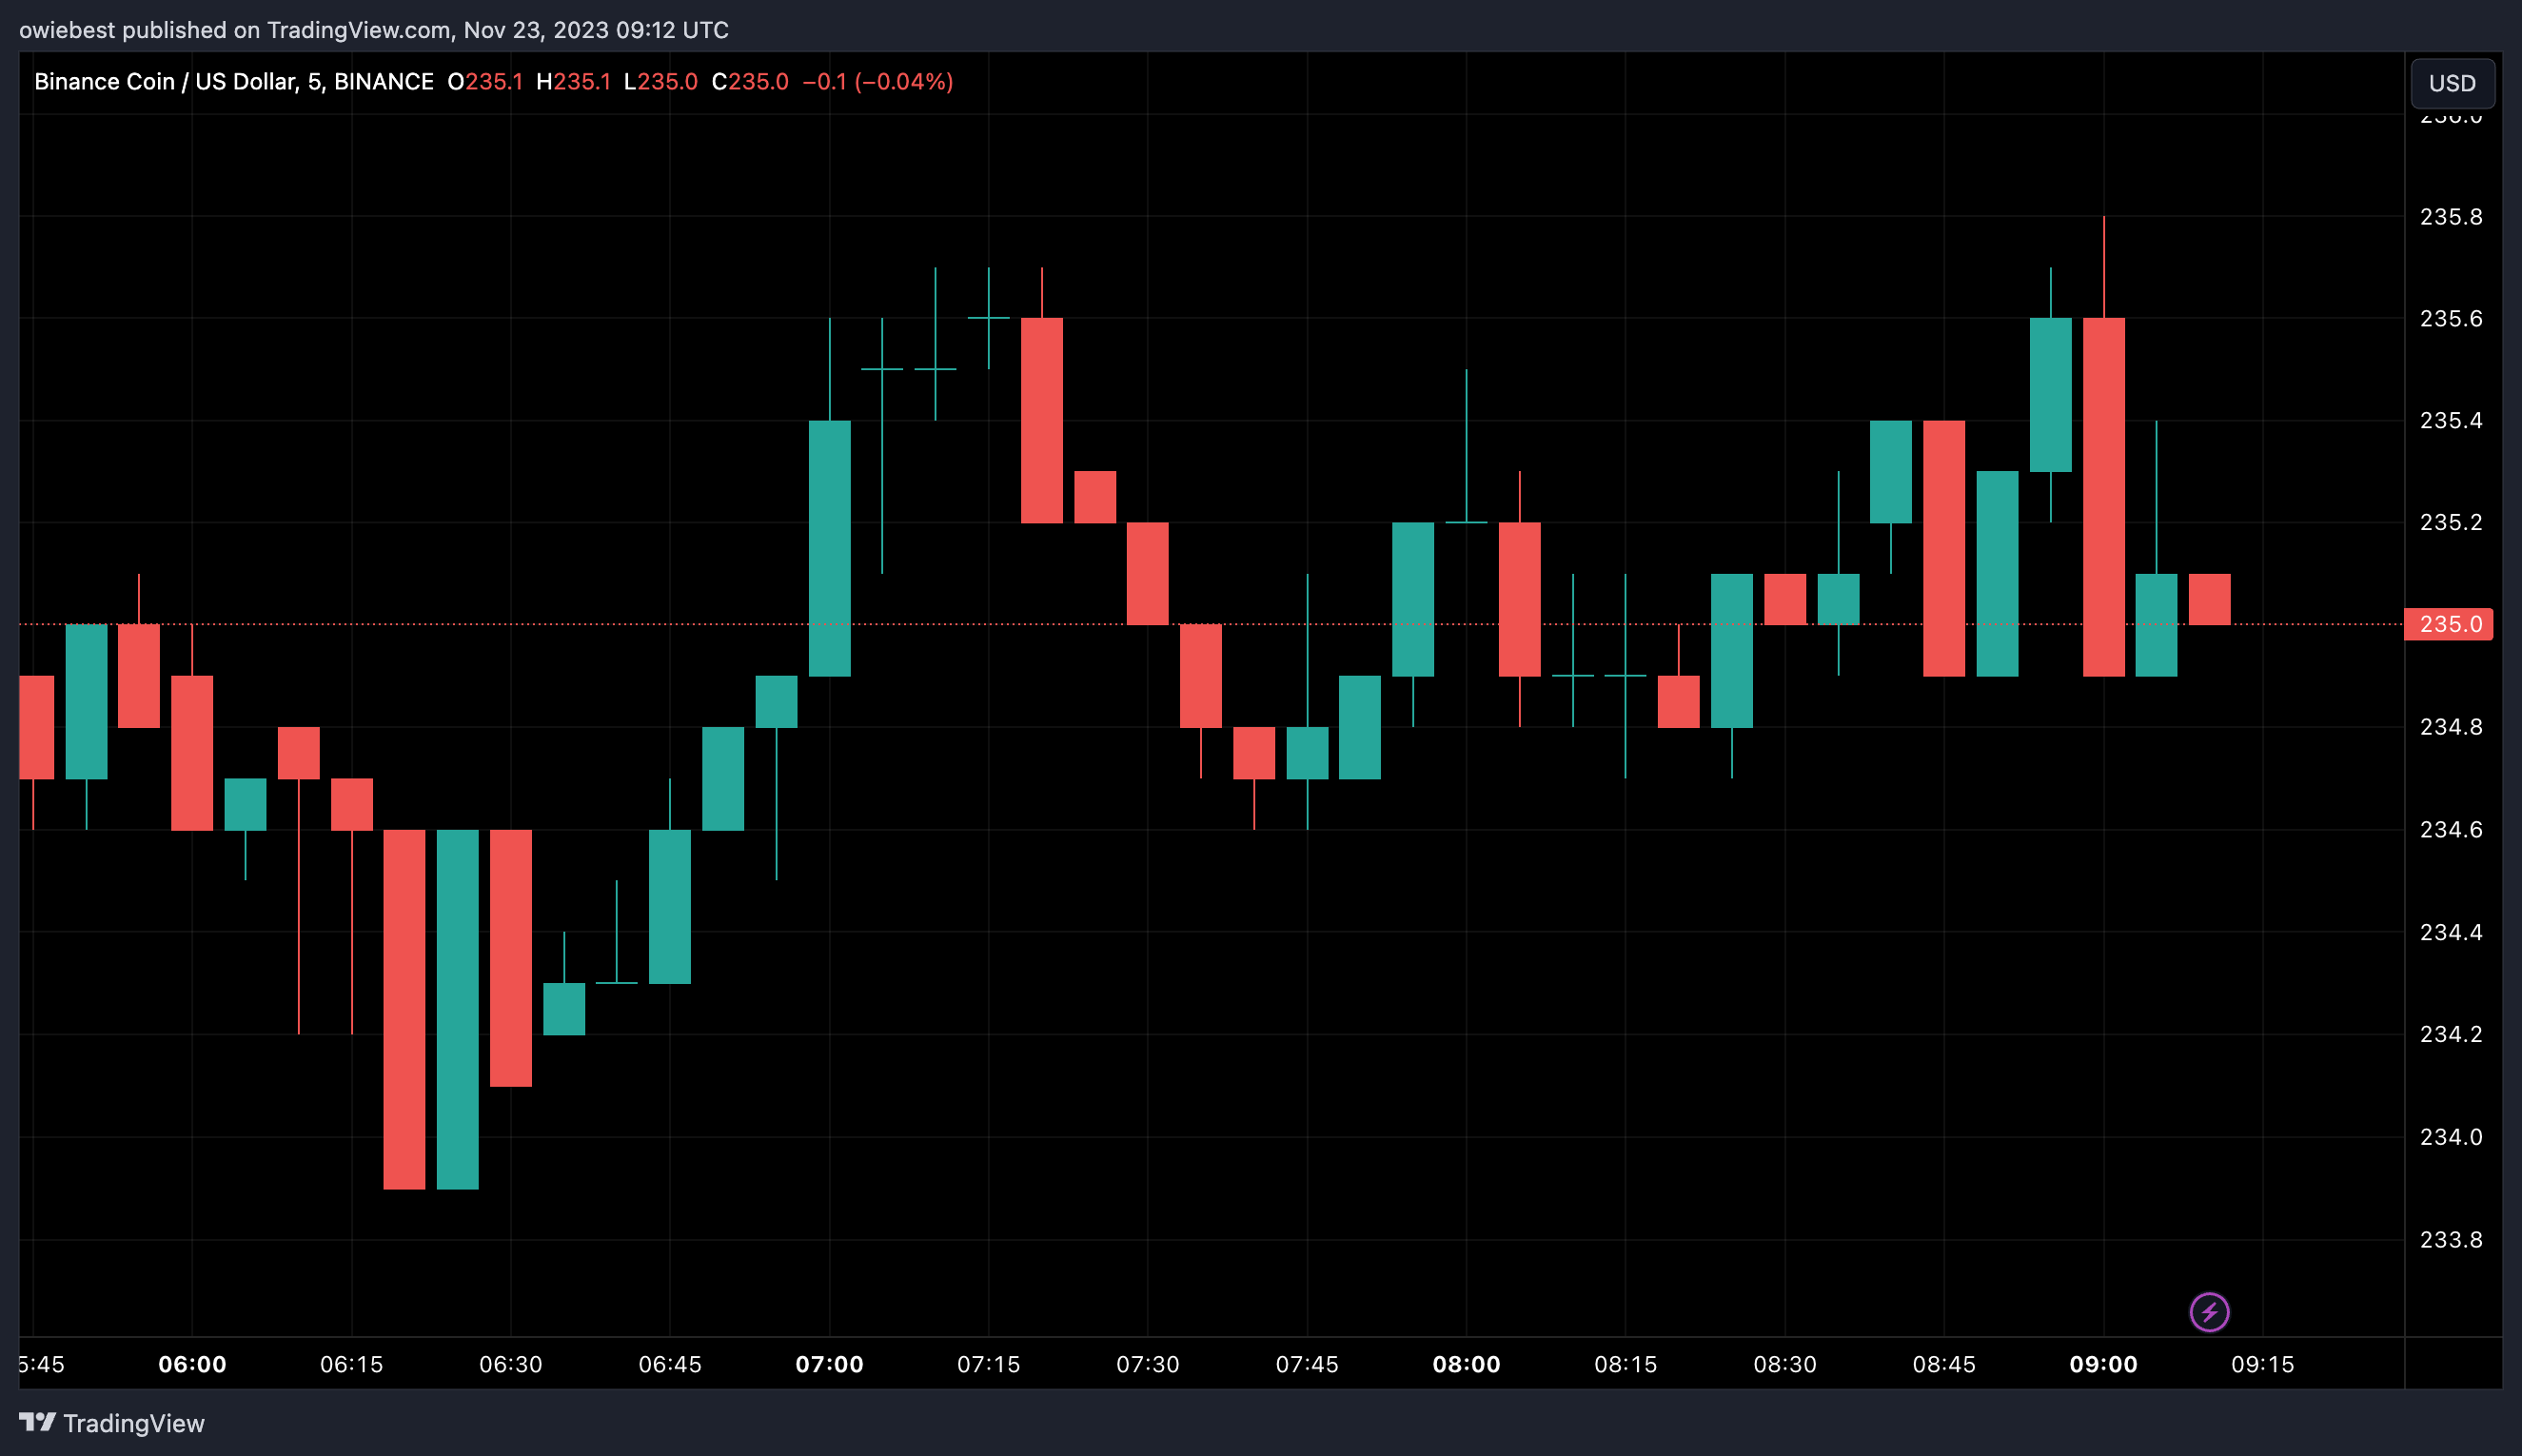Viewport: 2522px width, 1456px height.
Task: Click the 235.8 price axis label
Action: [x=2450, y=217]
